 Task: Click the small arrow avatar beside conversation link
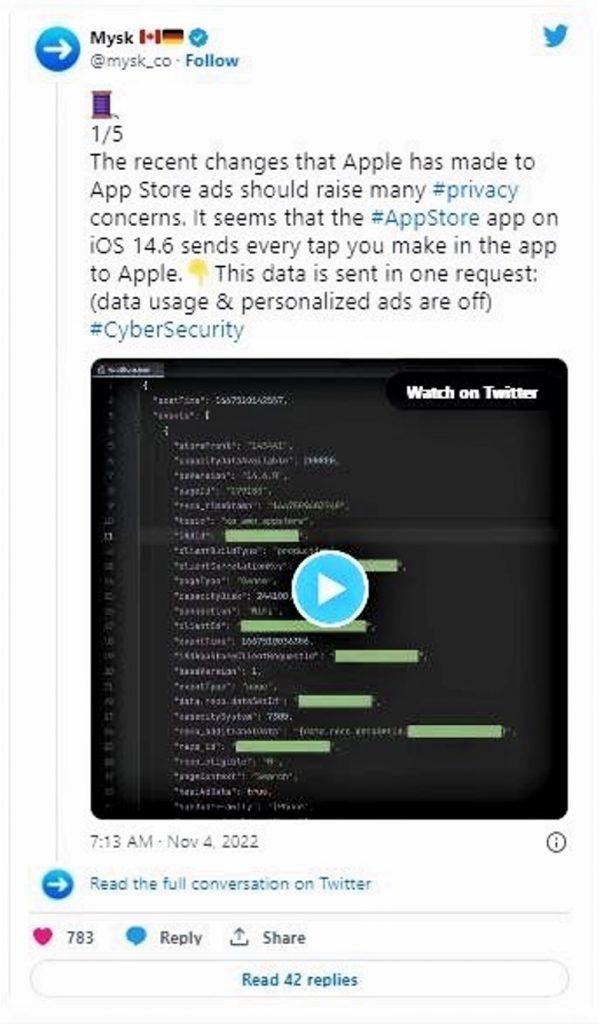57,884
